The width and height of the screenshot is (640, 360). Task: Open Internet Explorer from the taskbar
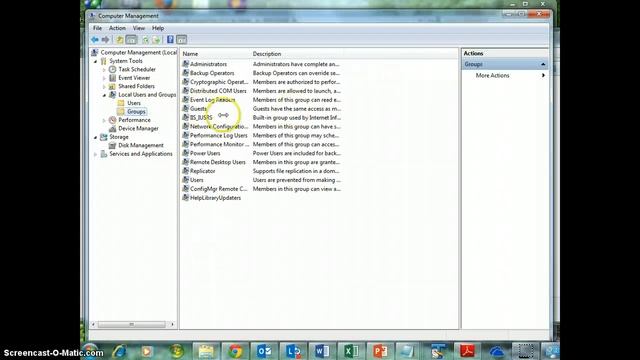pyautogui.click(x=119, y=351)
